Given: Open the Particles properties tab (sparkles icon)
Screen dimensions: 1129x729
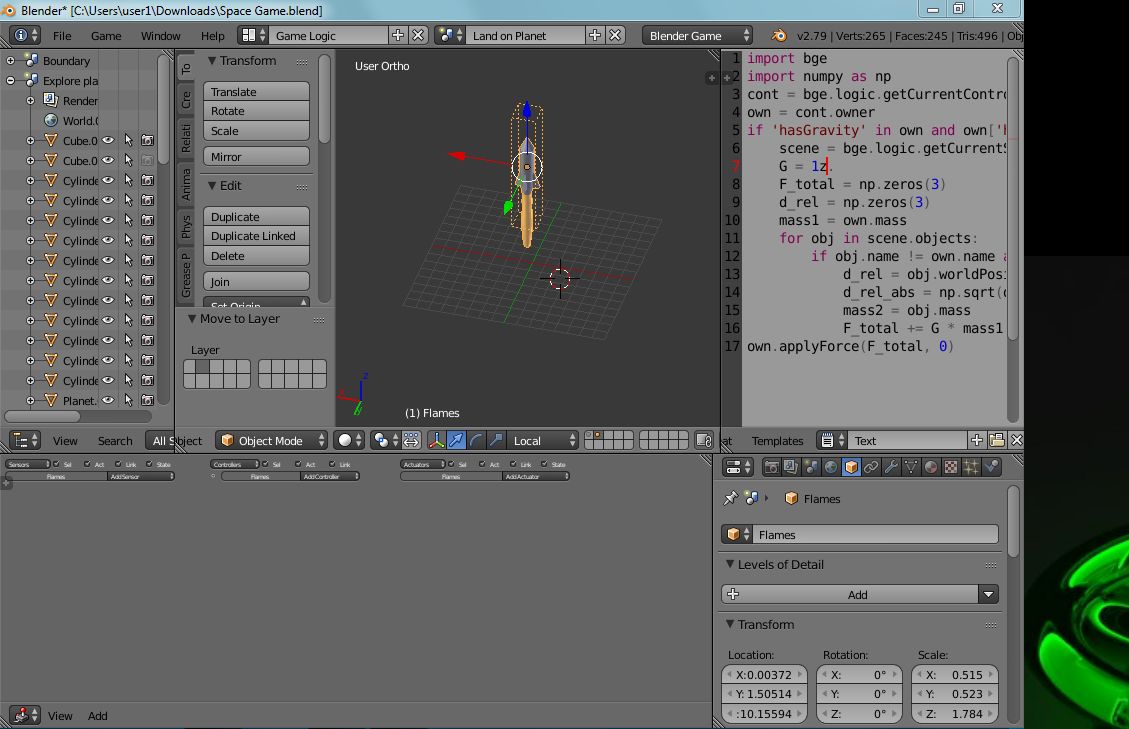Looking at the screenshot, I should coord(971,467).
